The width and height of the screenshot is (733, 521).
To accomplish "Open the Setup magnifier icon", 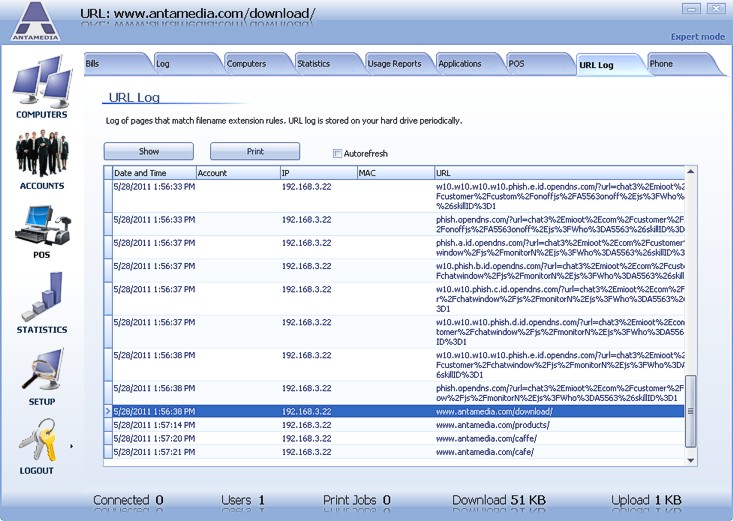I will click(x=42, y=370).
